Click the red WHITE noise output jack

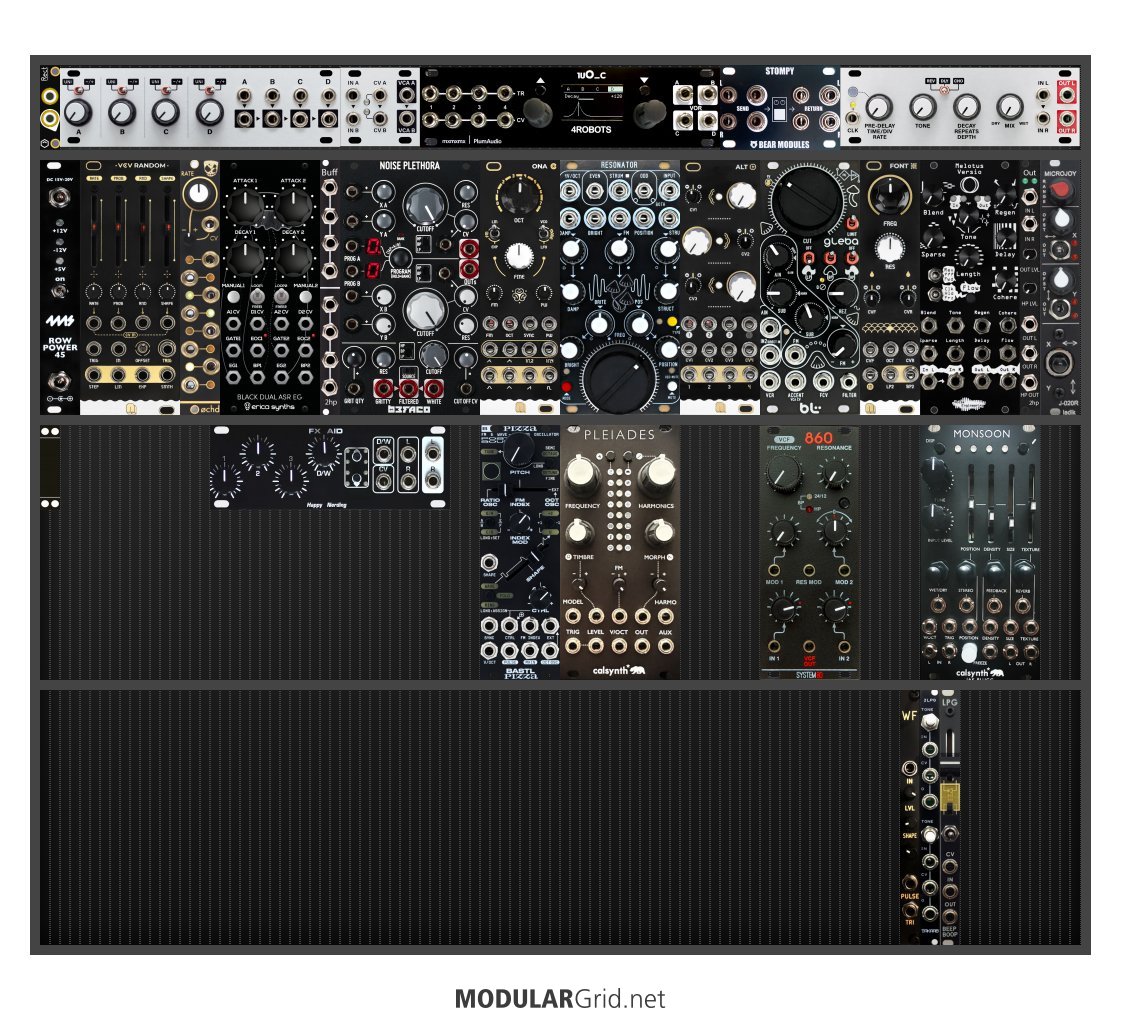[433, 389]
